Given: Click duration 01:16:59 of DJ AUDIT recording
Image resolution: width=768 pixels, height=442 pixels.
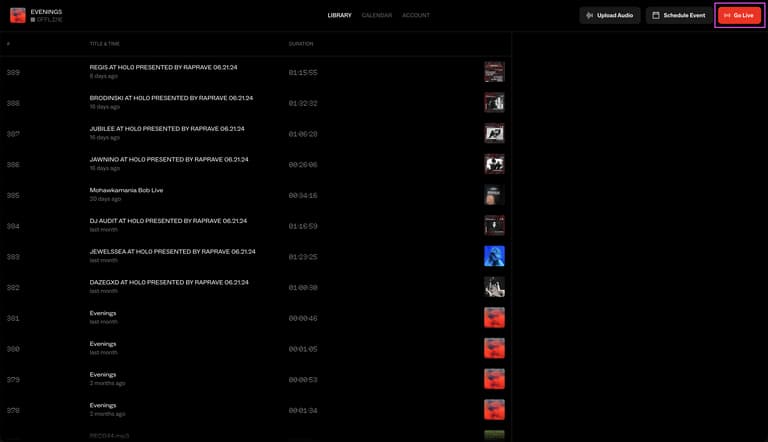Looking at the screenshot, I should 303,226.
